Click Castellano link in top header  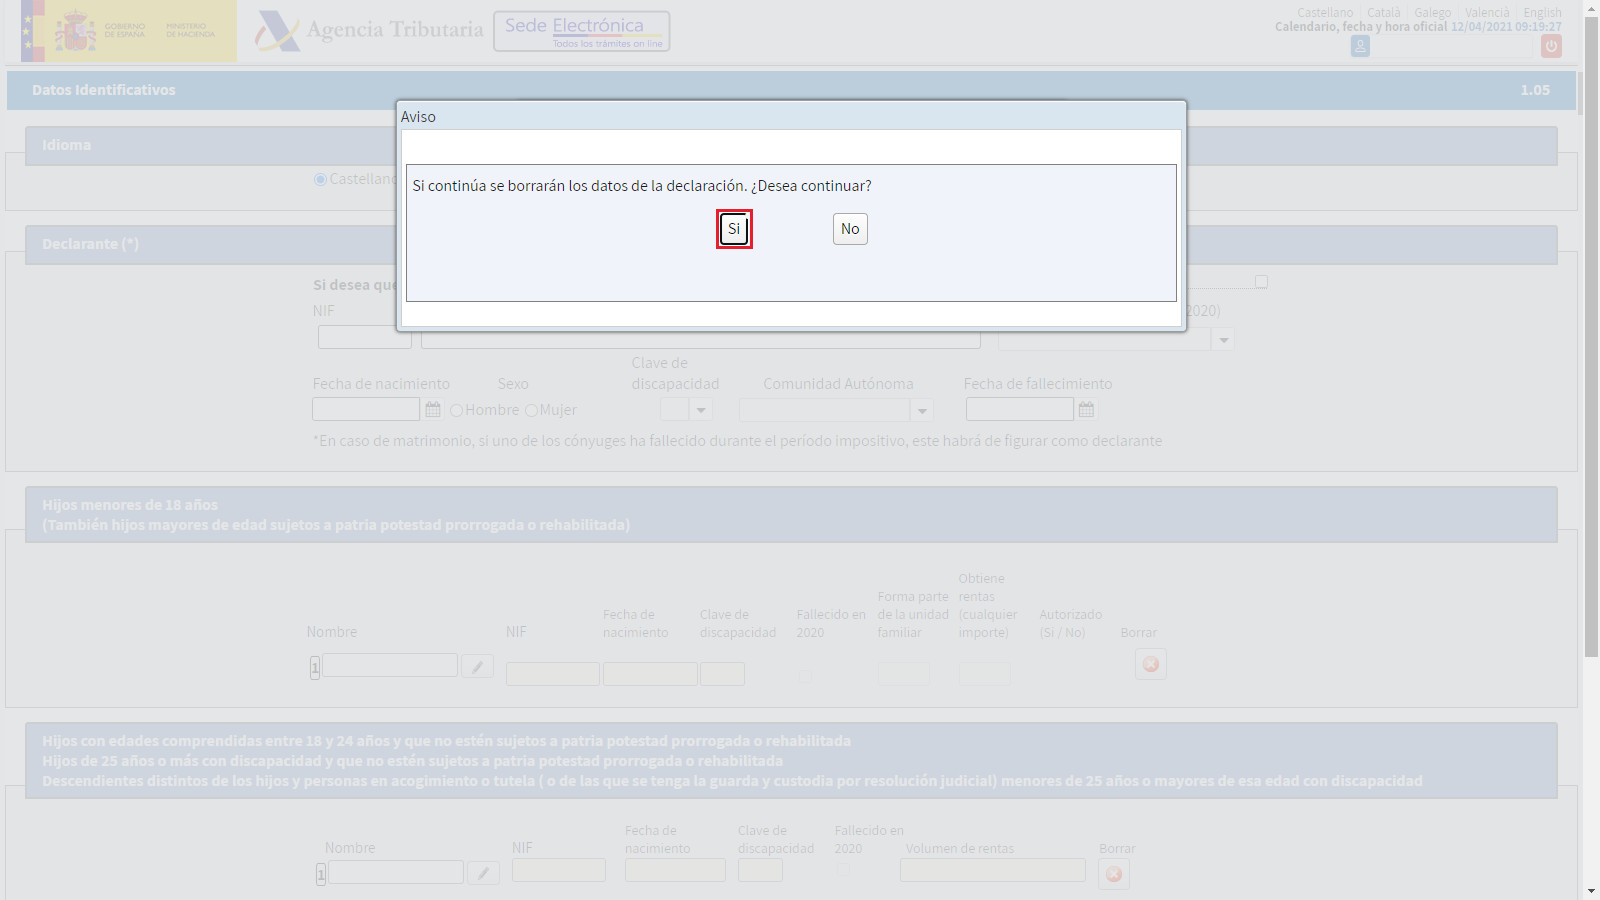coord(1325,13)
